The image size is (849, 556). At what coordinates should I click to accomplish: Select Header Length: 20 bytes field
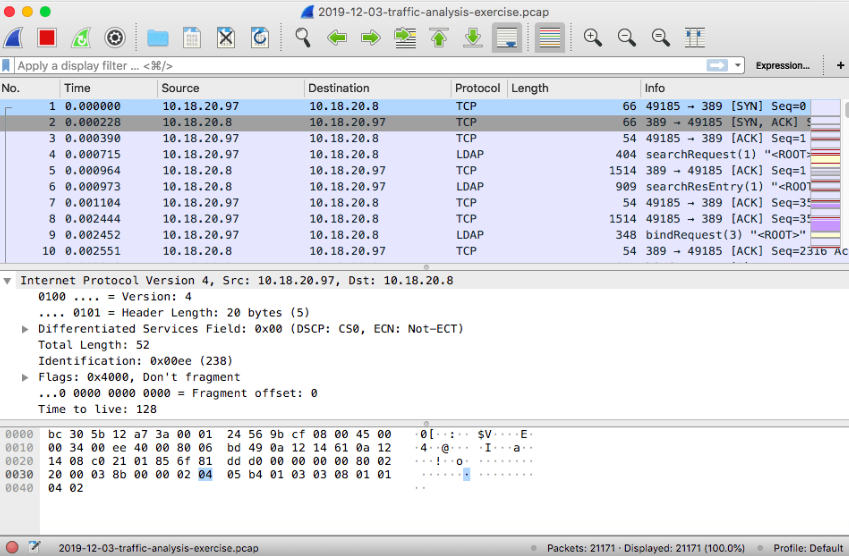(173, 313)
